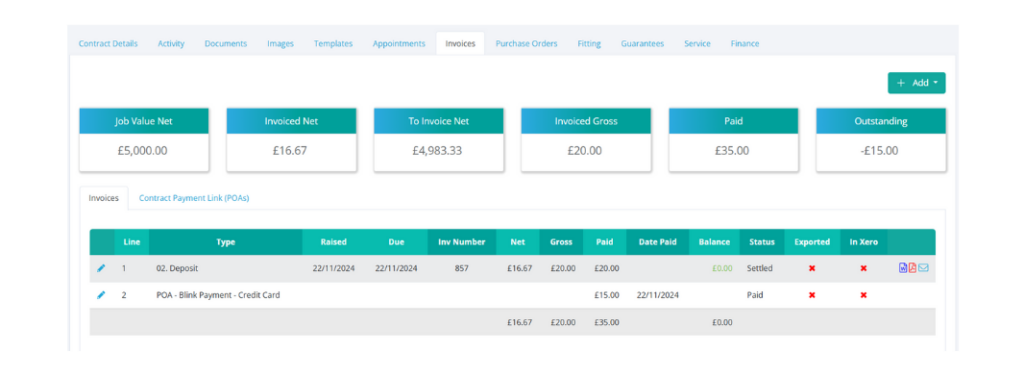
Task: Click invoice number 857
Action: (x=462, y=268)
